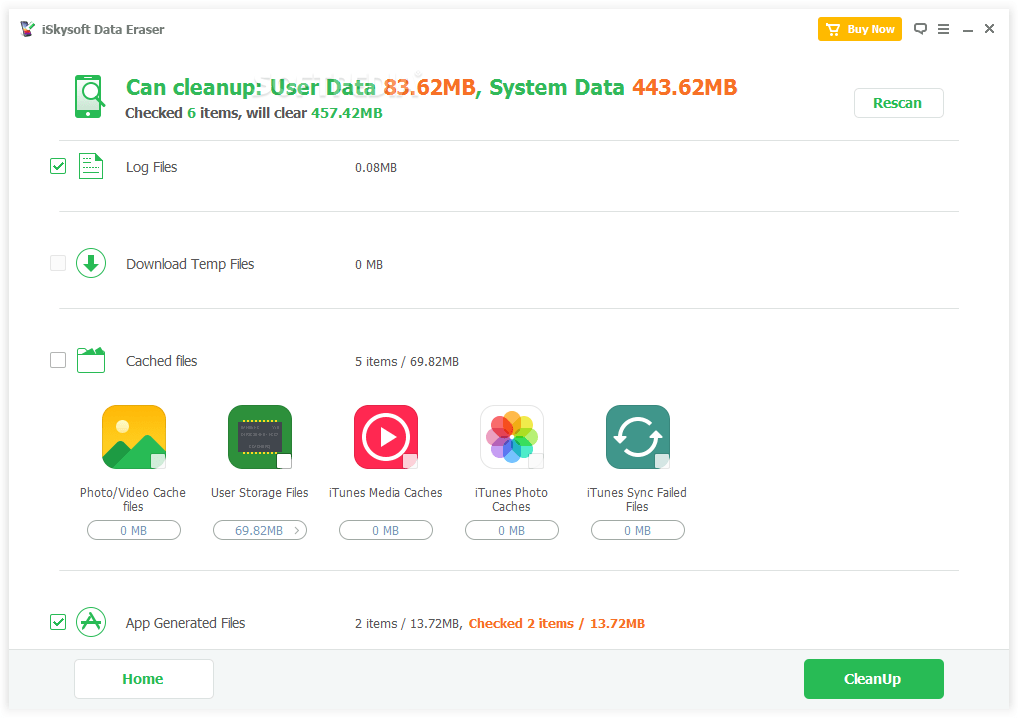
Task: Click the Cached files folder icon
Action: coord(91,360)
